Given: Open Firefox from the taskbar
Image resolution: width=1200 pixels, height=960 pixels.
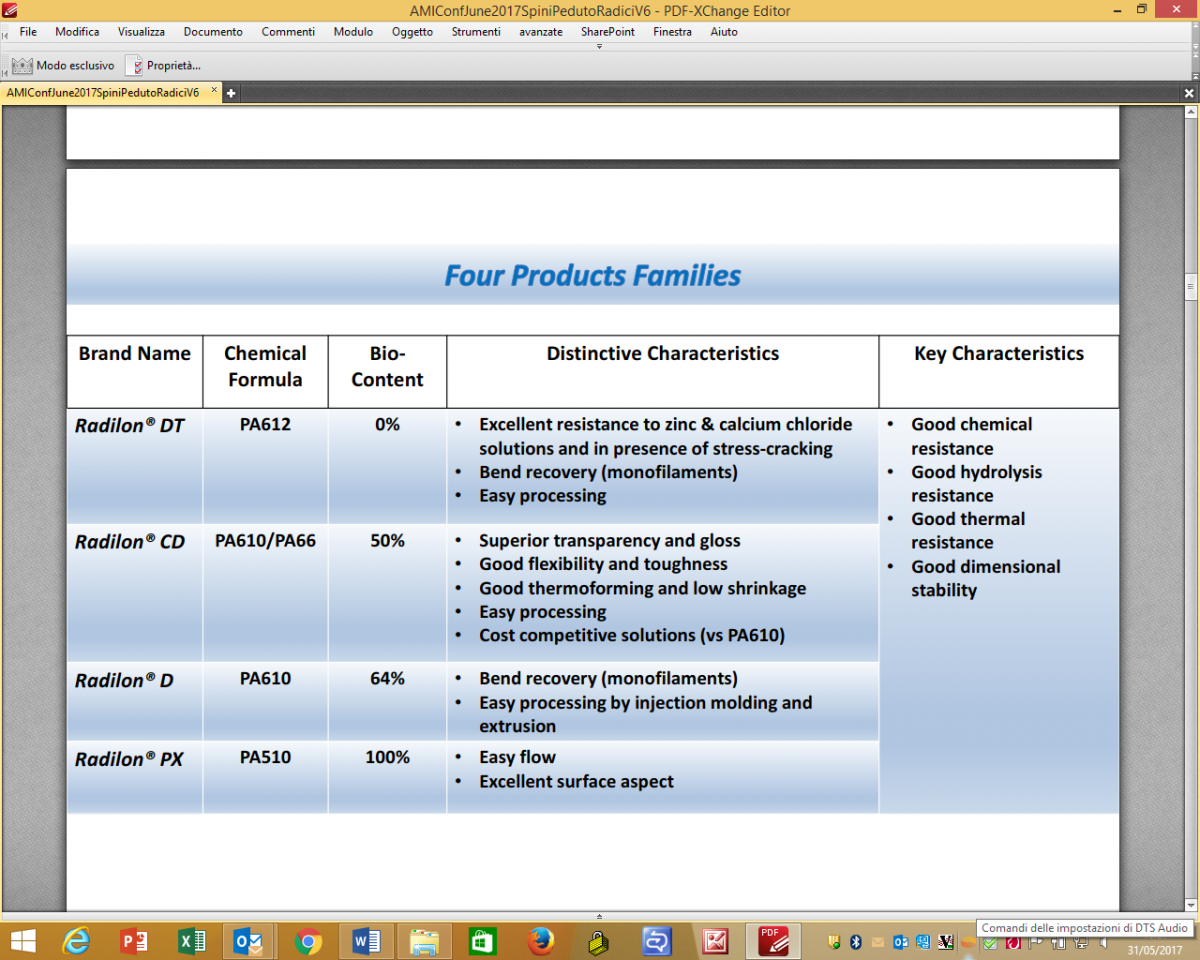Looking at the screenshot, I should pyautogui.click(x=541, y=941).
